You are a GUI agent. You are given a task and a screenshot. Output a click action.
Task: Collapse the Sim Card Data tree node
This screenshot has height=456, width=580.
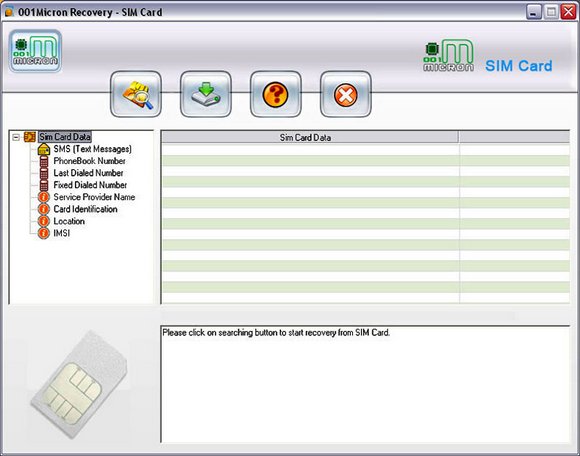pos(16,137)
